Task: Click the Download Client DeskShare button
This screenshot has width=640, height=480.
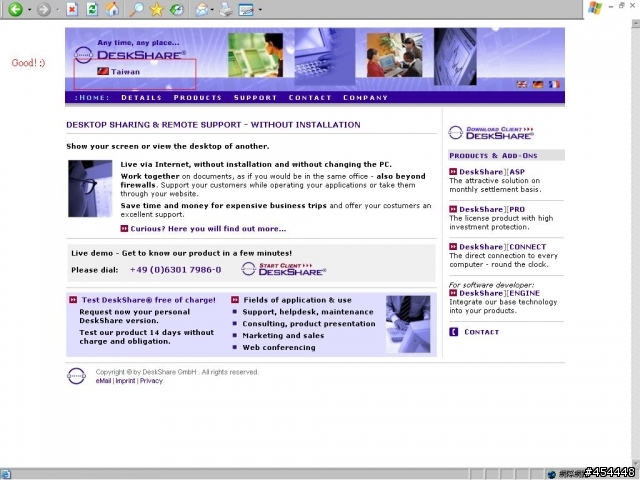Action: 491,133
